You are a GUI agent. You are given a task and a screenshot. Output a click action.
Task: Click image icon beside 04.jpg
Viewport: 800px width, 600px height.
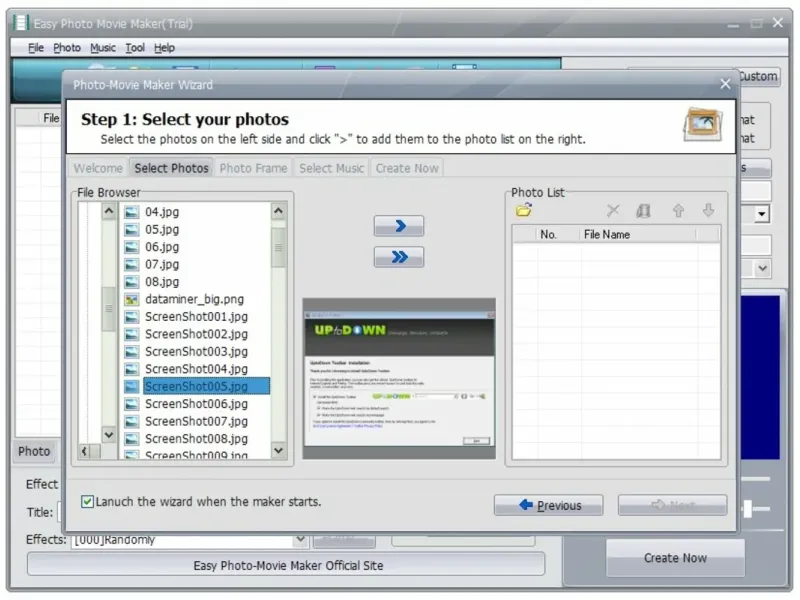(x=132, y=212)
